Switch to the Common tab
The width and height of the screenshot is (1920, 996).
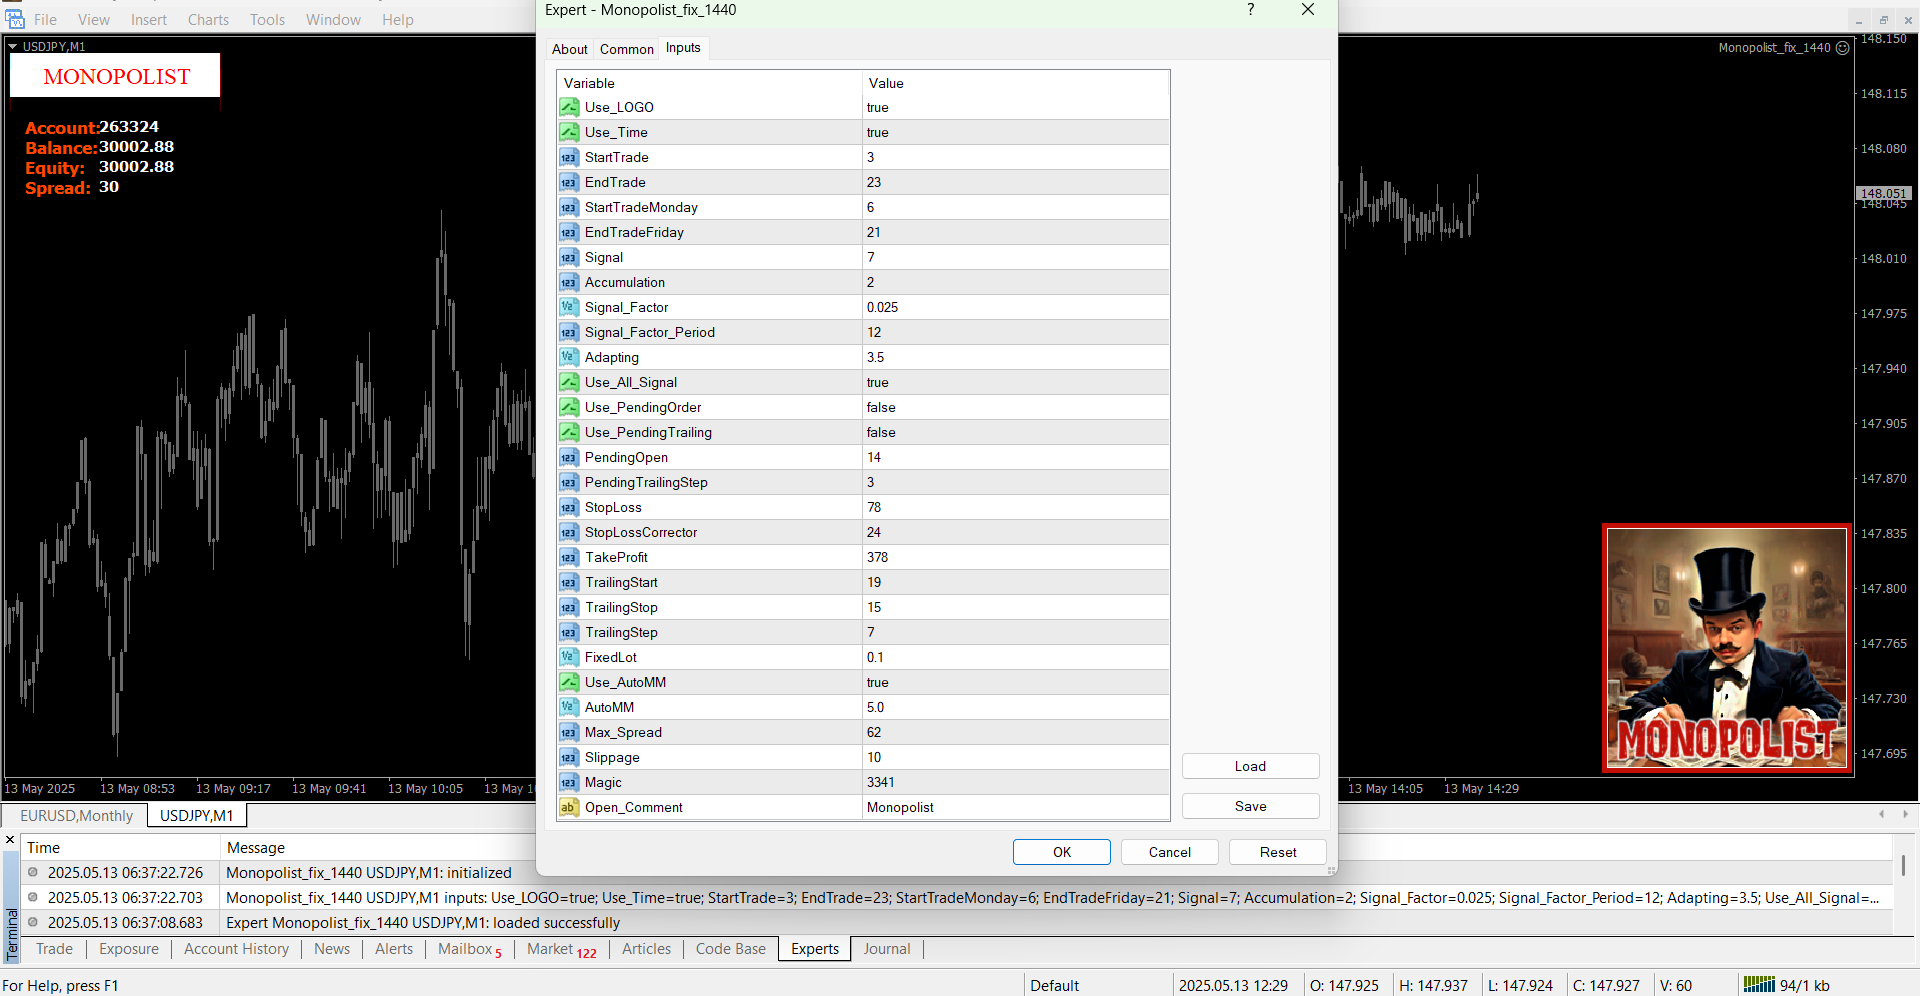[x=626, y=49]
